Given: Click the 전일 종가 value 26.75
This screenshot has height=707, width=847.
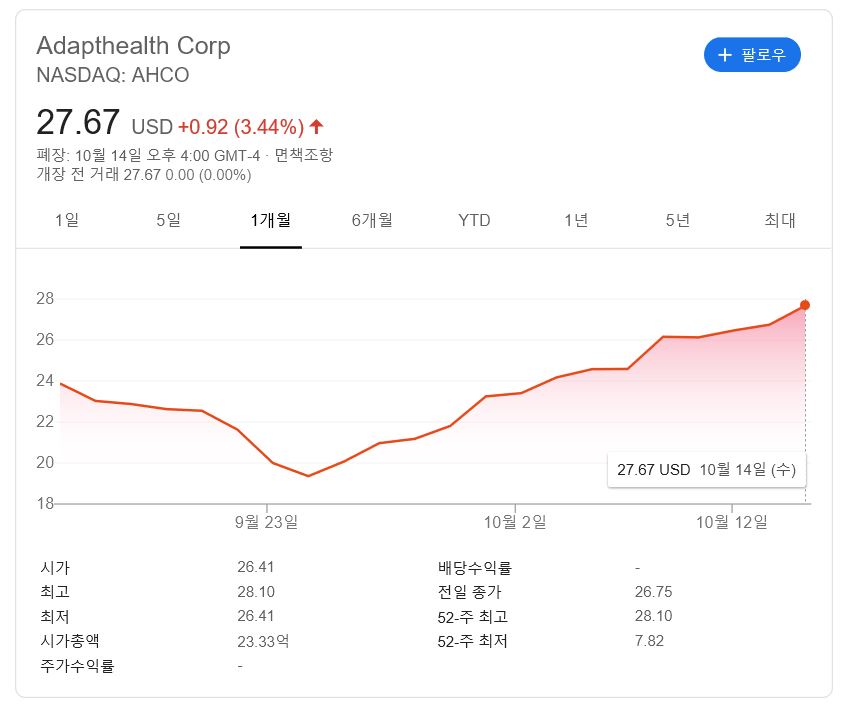Looking at the screenshot, I should click(x=654, y=592).
